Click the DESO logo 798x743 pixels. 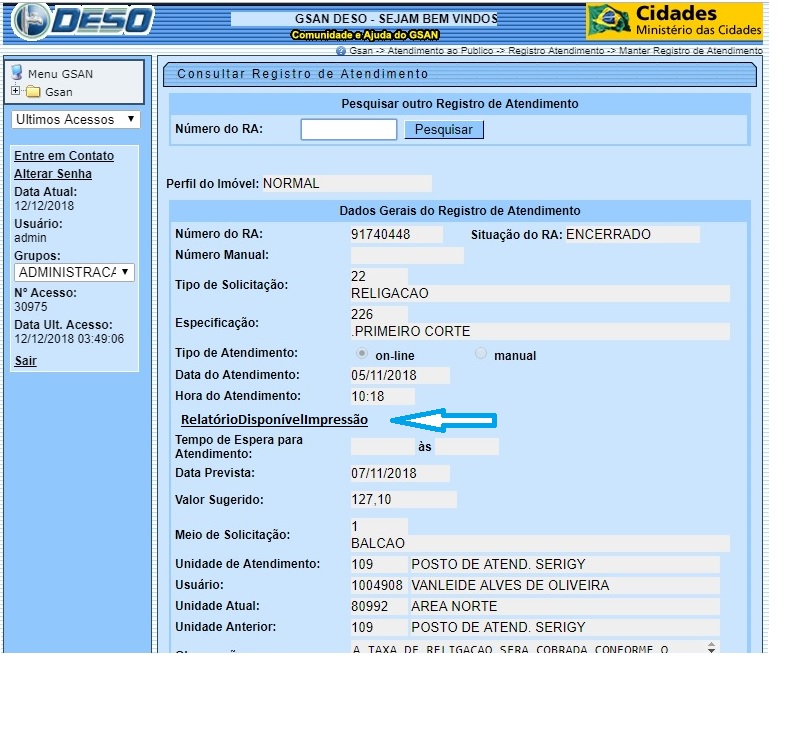80,21
